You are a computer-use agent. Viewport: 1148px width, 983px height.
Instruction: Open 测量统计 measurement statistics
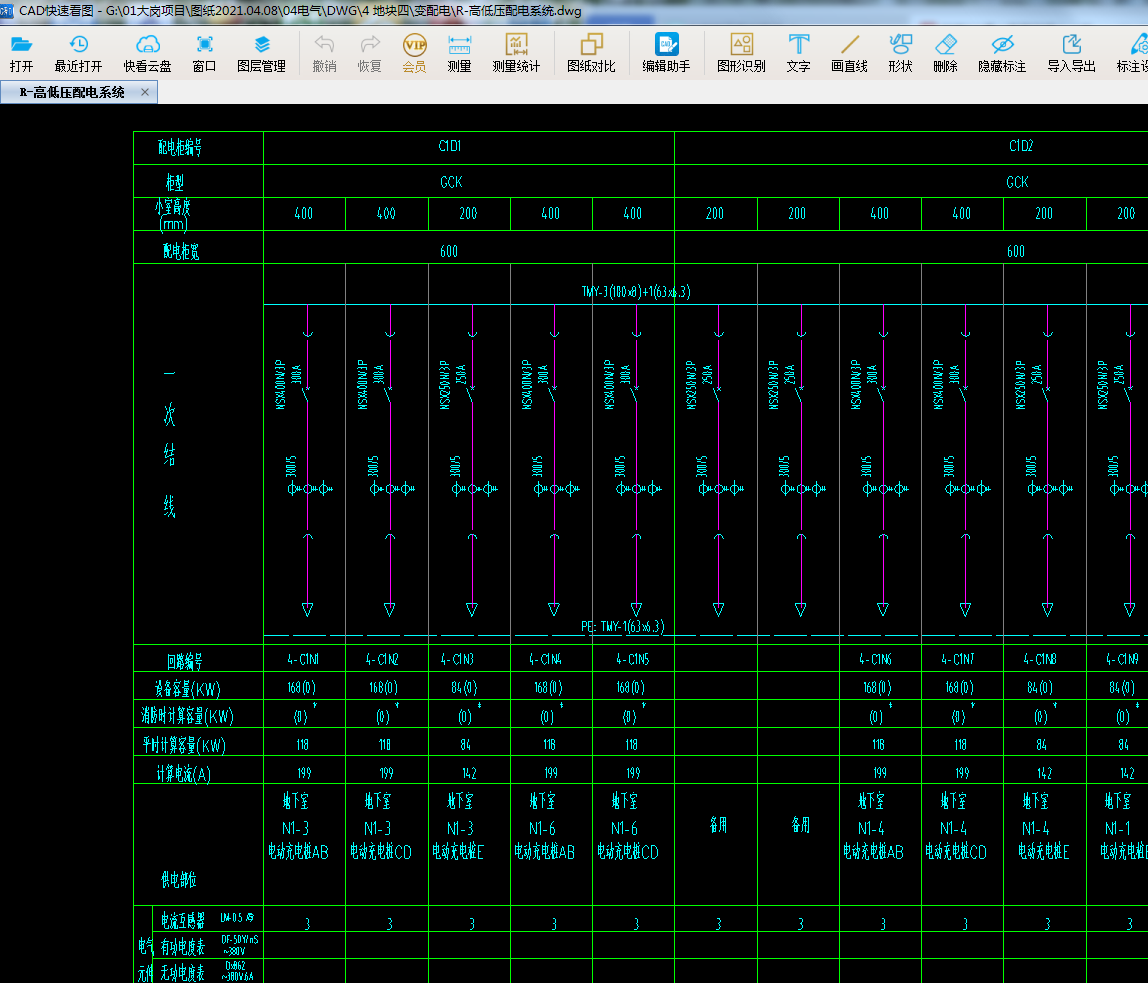point(516,53)
